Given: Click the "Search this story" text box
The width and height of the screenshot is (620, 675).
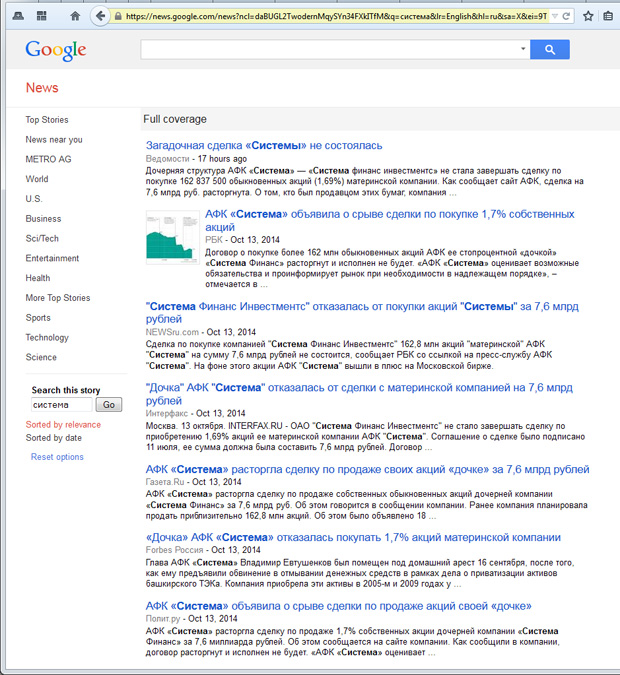Looking at the screenshot, I should tap(62, 405).
